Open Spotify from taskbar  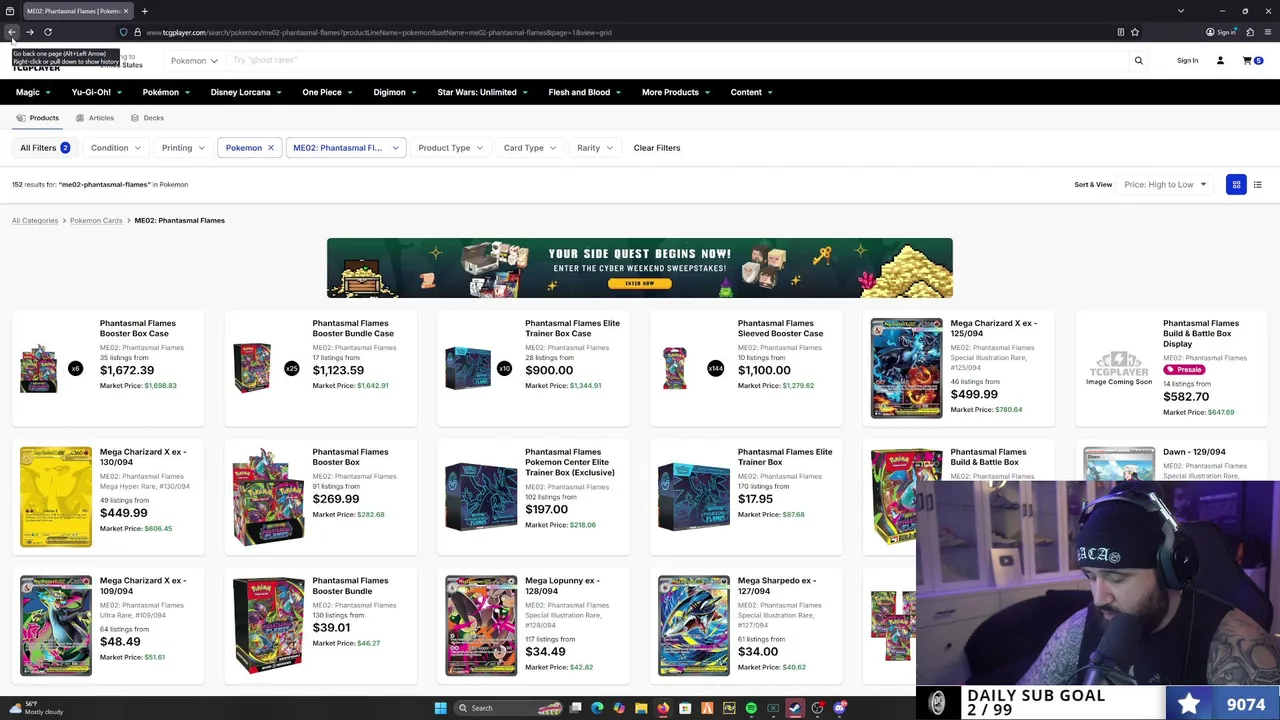click(x=751, y=708)
